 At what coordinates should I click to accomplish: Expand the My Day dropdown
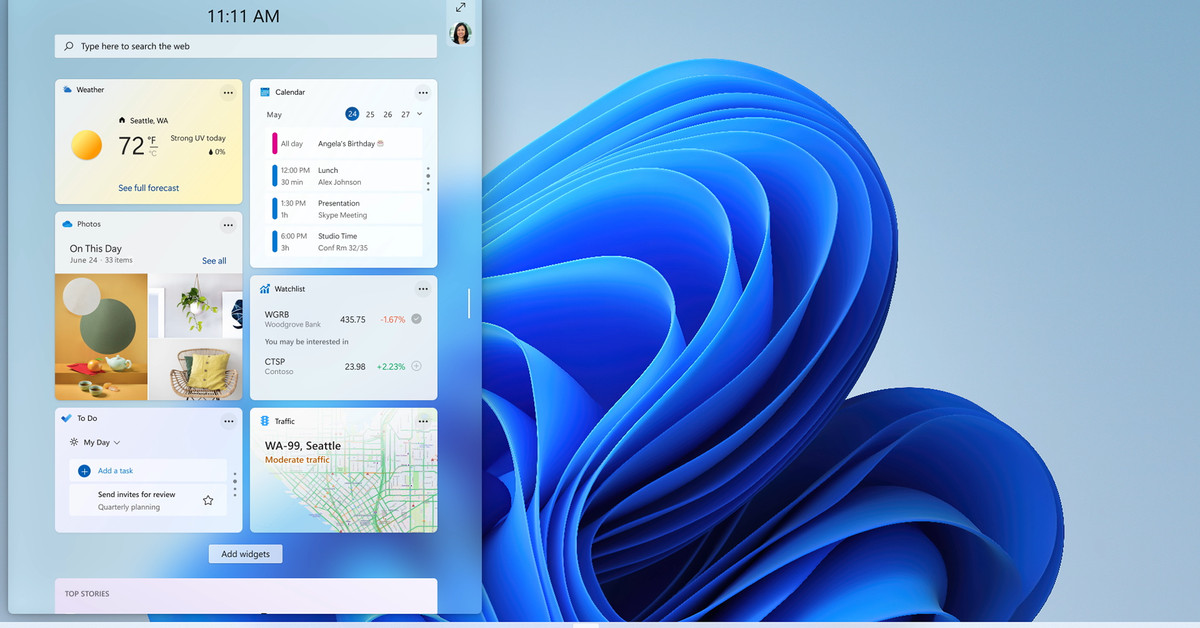pyautogui.click(x=117, y=442)
